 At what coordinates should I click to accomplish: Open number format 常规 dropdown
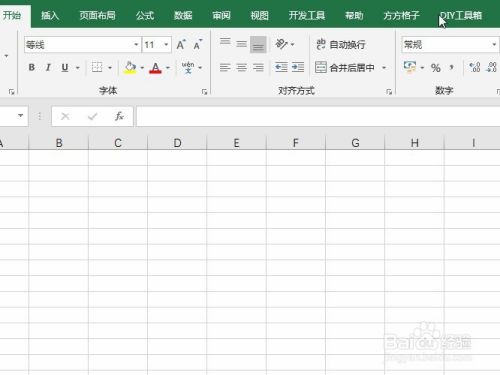(x=494, y=45)
